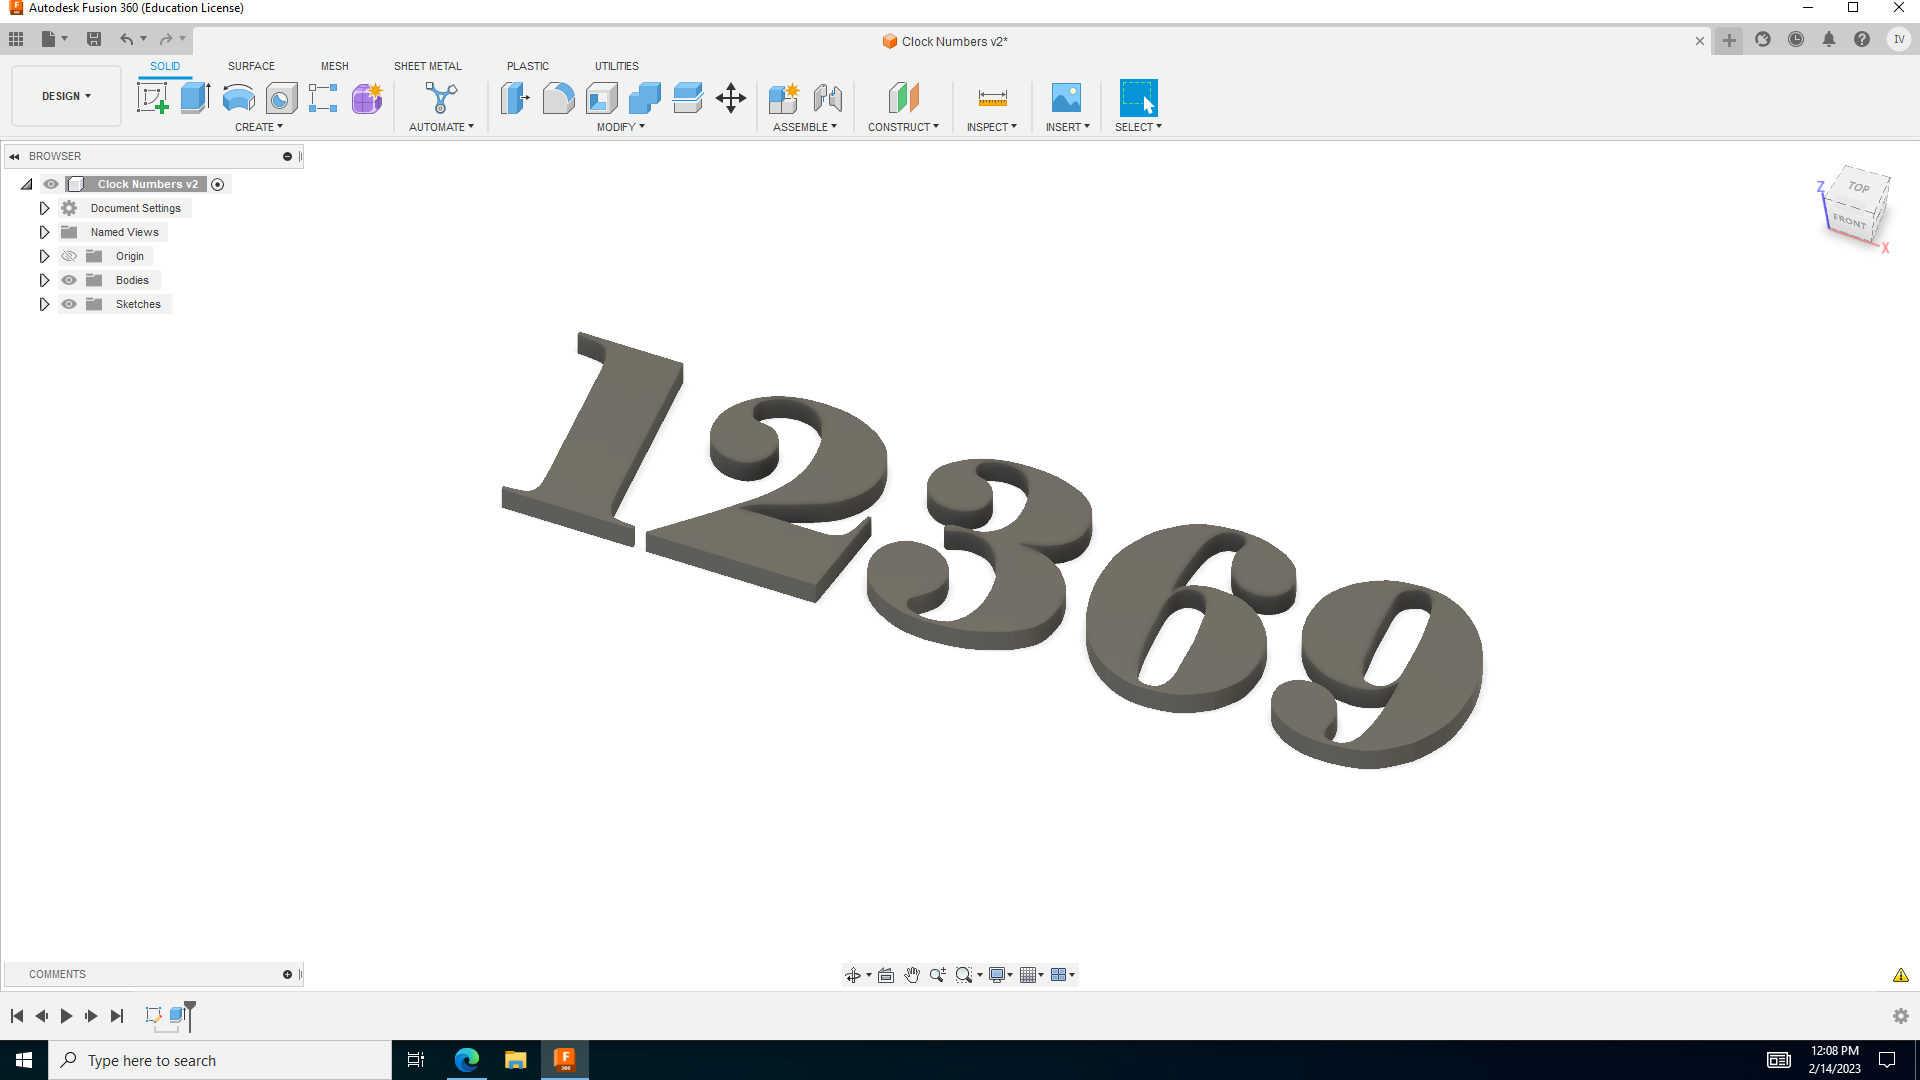Image resolution: width=1920 pixels, height=1080 pixels.
Task: Activate the Pan tool in navigation bar
Action: pyautogui.click(x=912, y=974)
